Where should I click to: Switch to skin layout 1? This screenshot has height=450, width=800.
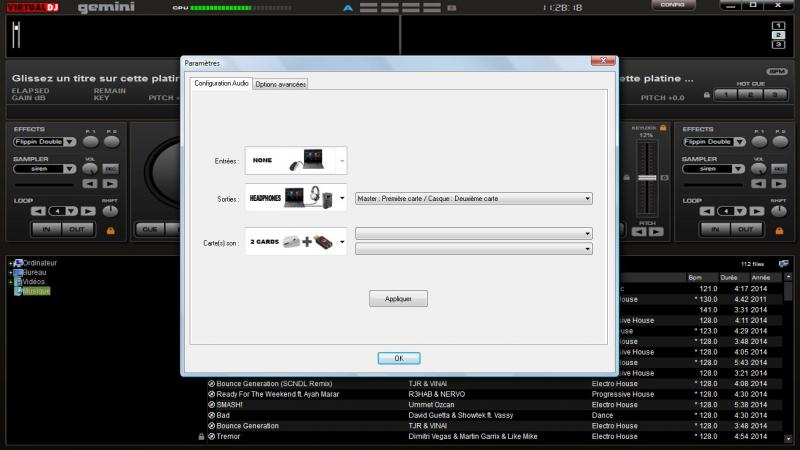[778, 26]
